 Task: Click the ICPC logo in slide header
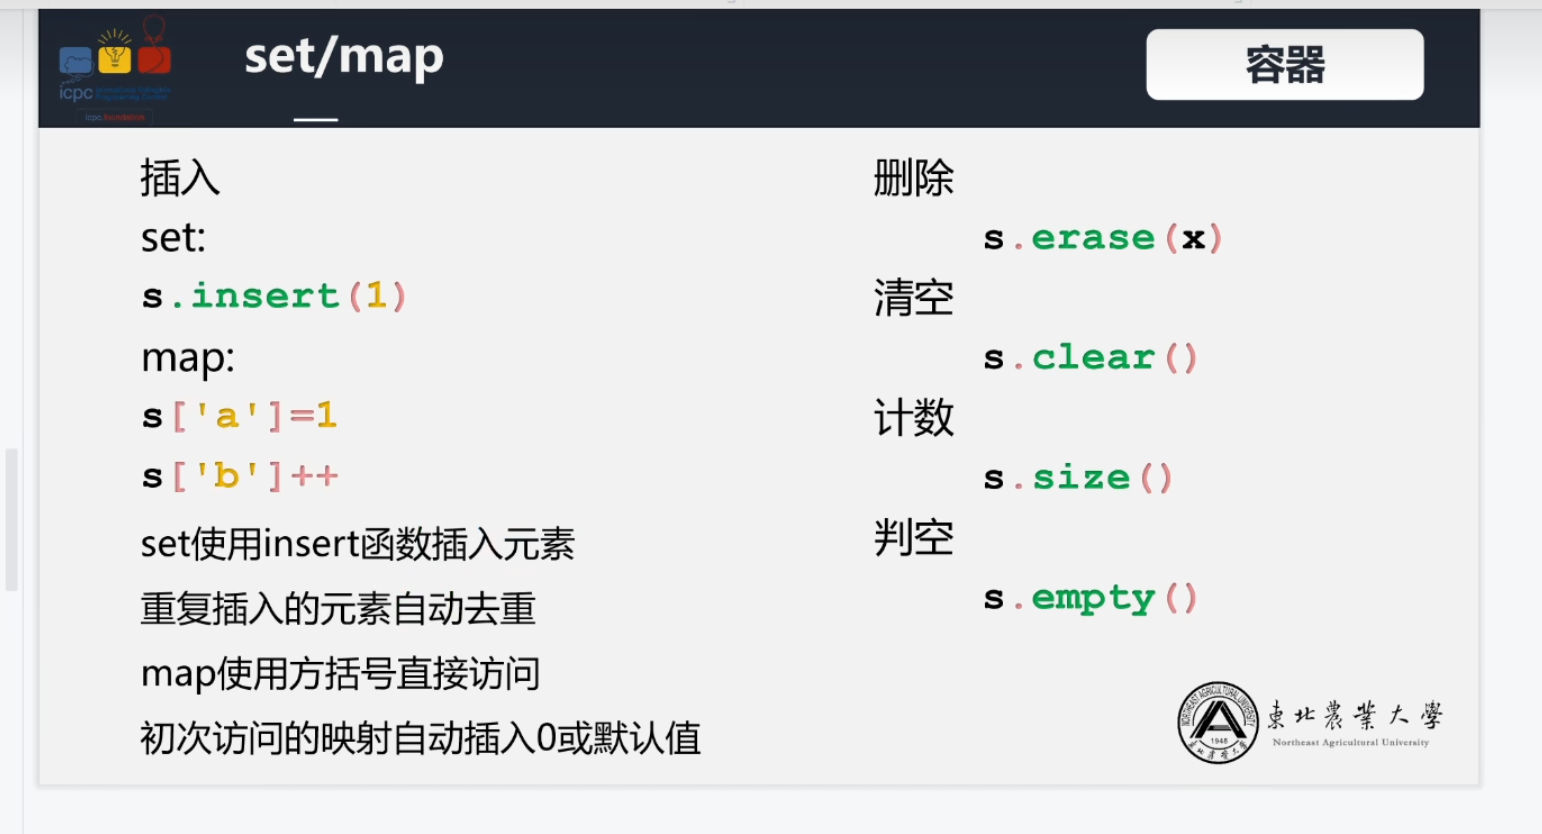coord(115,68)
